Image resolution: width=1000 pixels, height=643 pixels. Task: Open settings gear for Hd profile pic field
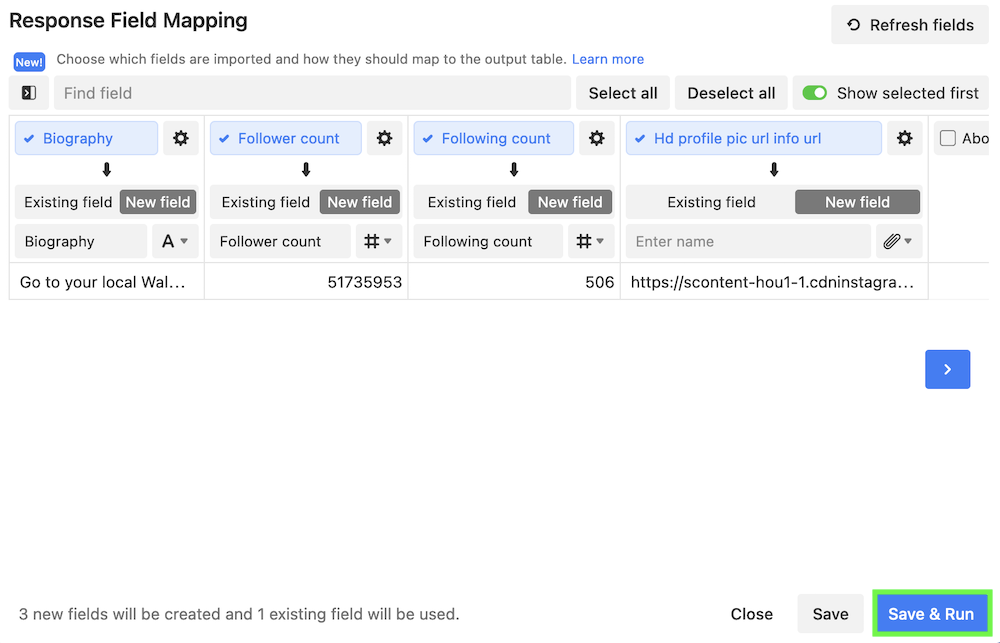pos(904,139)
